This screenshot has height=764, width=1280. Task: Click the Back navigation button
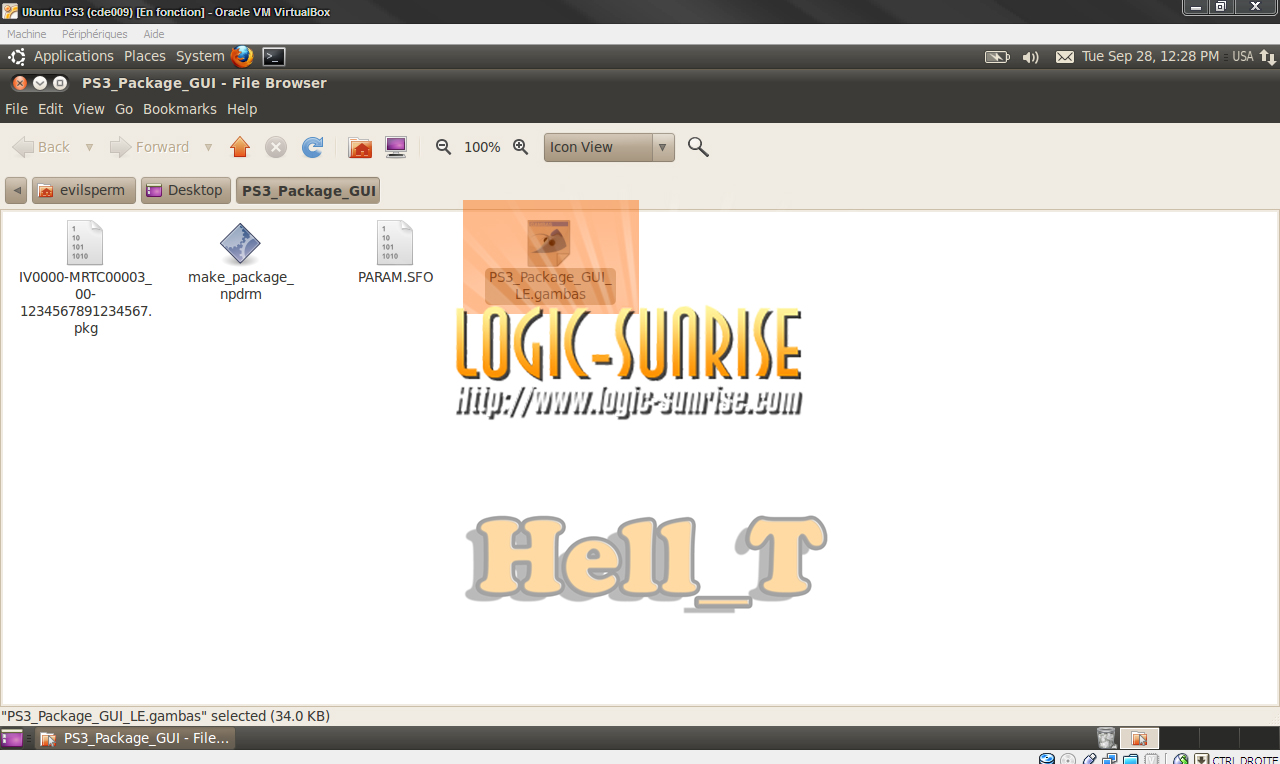[x=42, y=147]
